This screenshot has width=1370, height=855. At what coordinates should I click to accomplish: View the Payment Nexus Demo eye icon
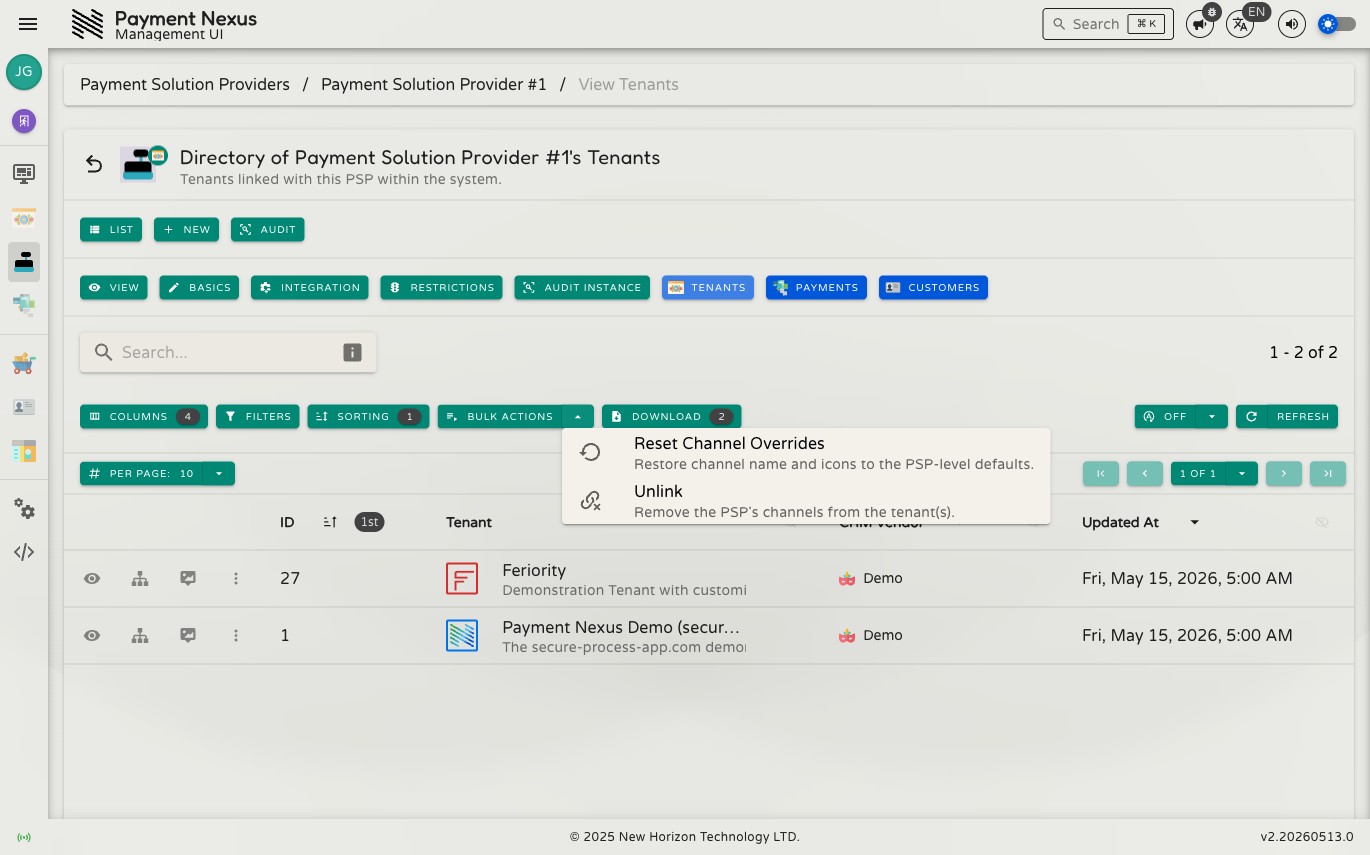click(x=92, y=635)
